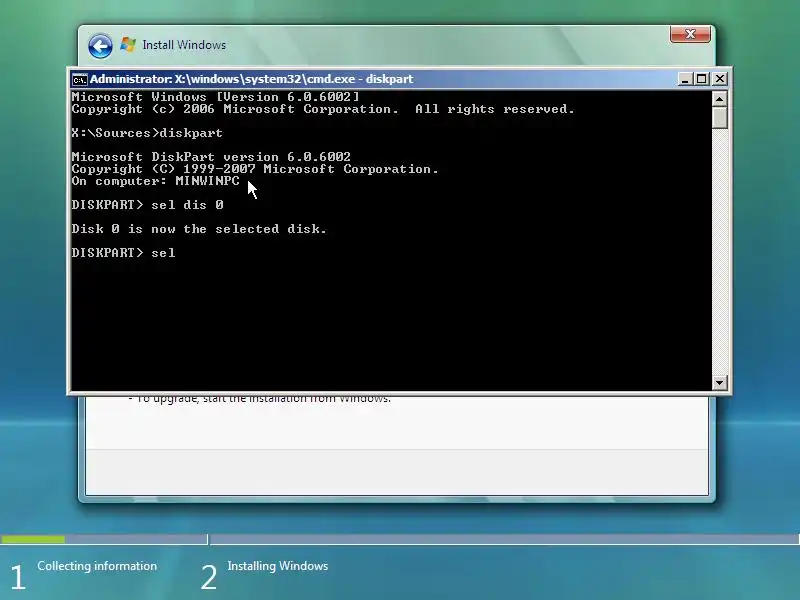This screenshot has width=800, height=600.
Task: Minimize the diskpart command prompt window
Action: point(685,79)
